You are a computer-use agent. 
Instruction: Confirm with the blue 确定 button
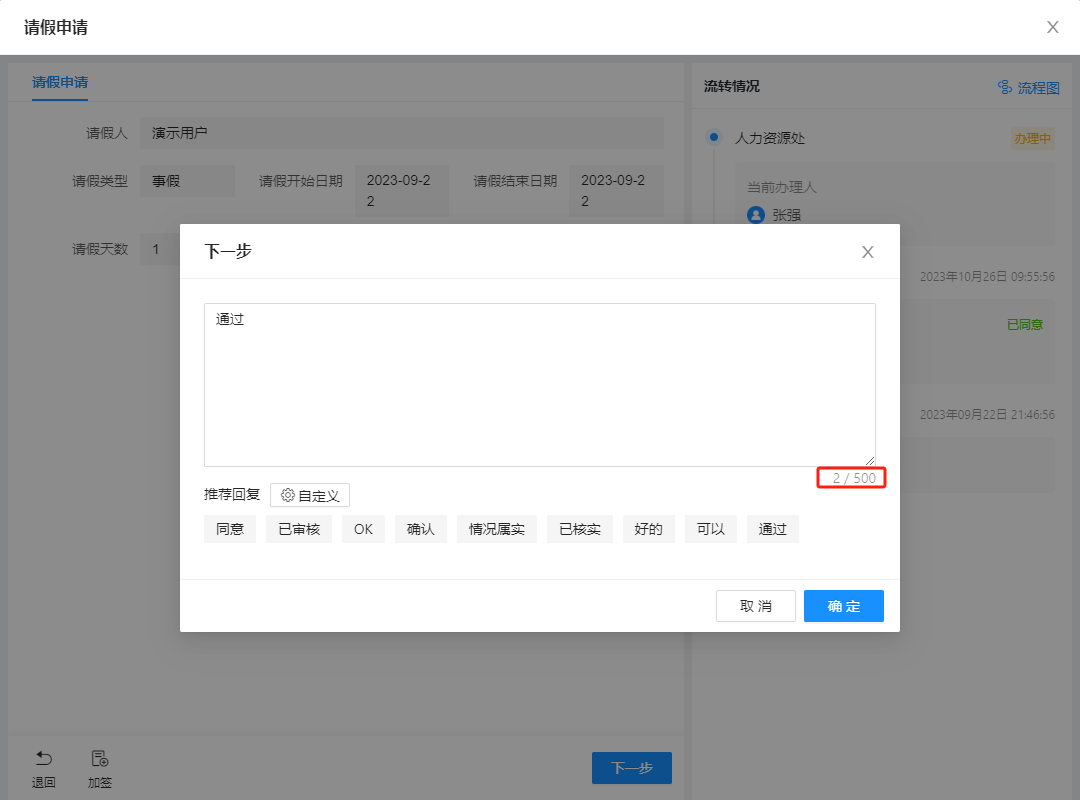[x=843, y=606]
